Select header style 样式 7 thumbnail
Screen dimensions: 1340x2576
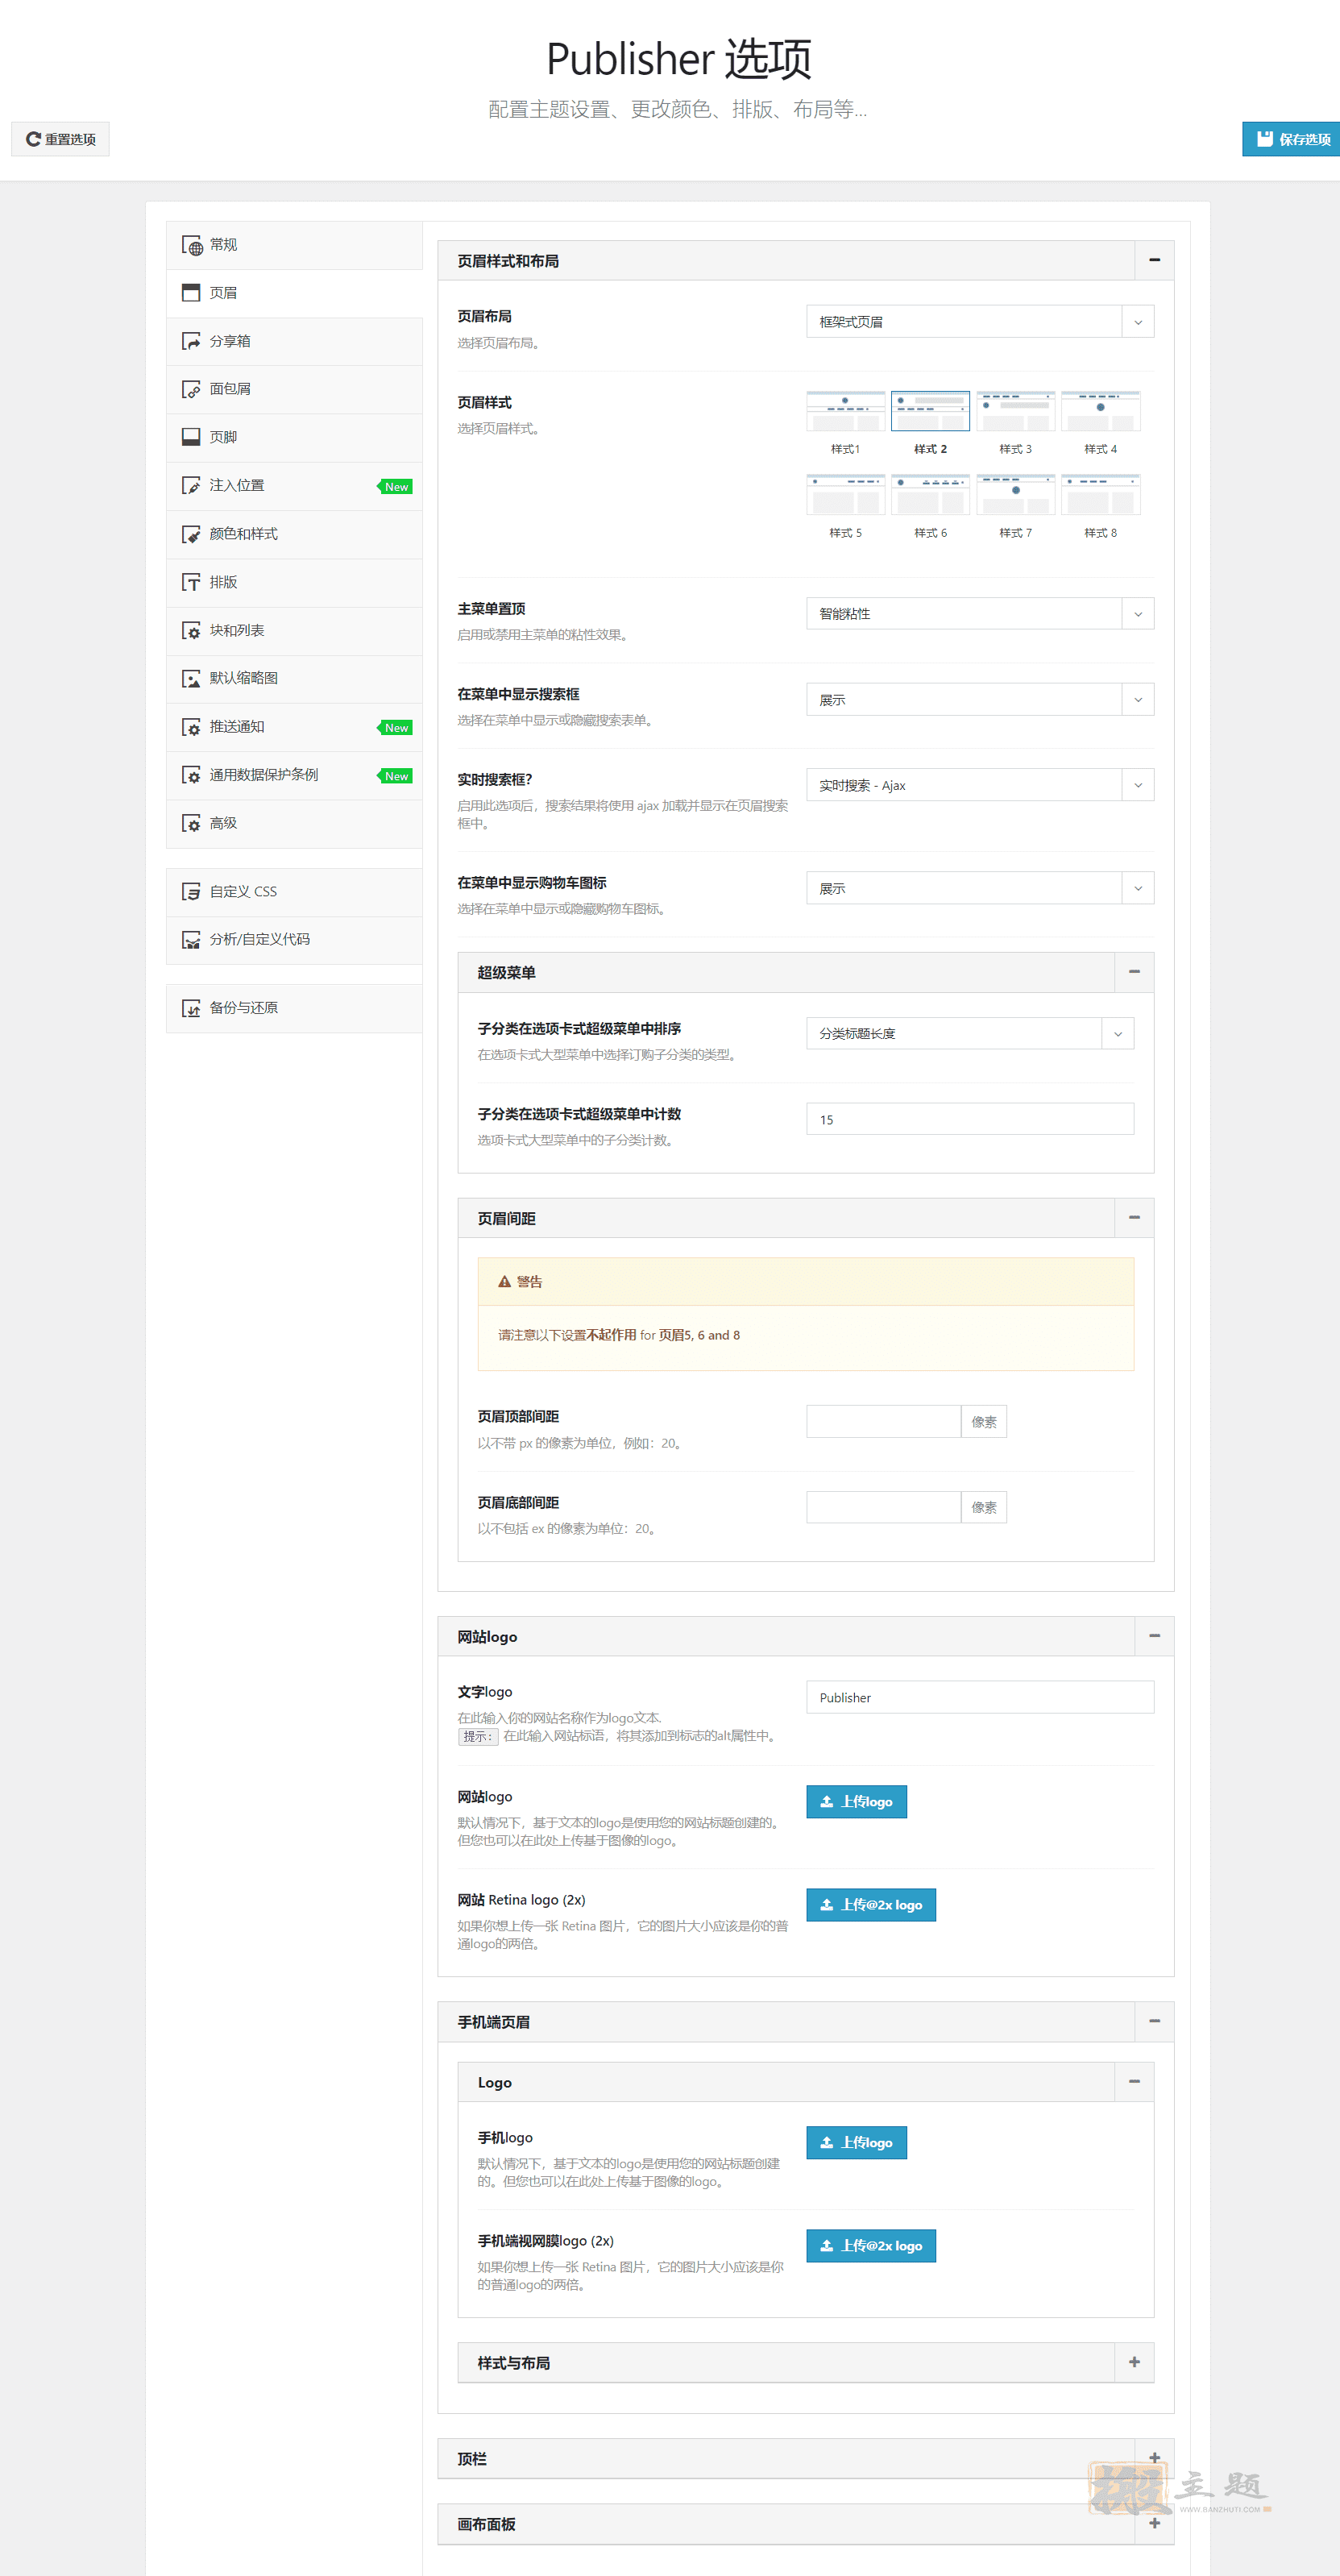[1016, 495]
